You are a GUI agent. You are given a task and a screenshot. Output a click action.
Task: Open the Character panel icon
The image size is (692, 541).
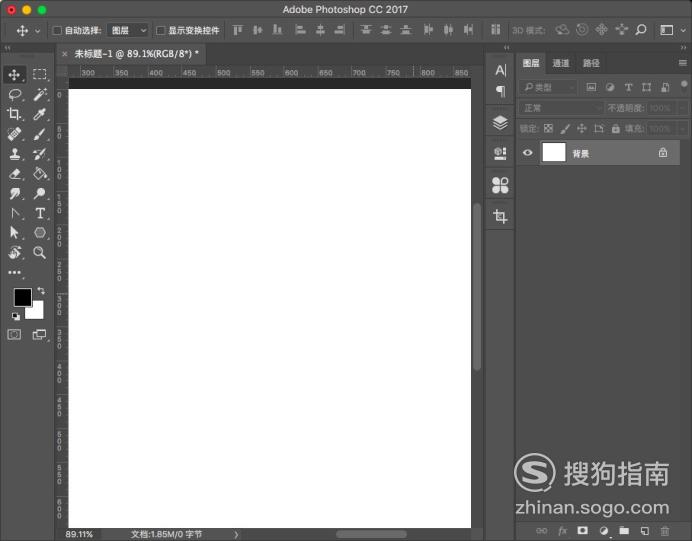[500, 71]
